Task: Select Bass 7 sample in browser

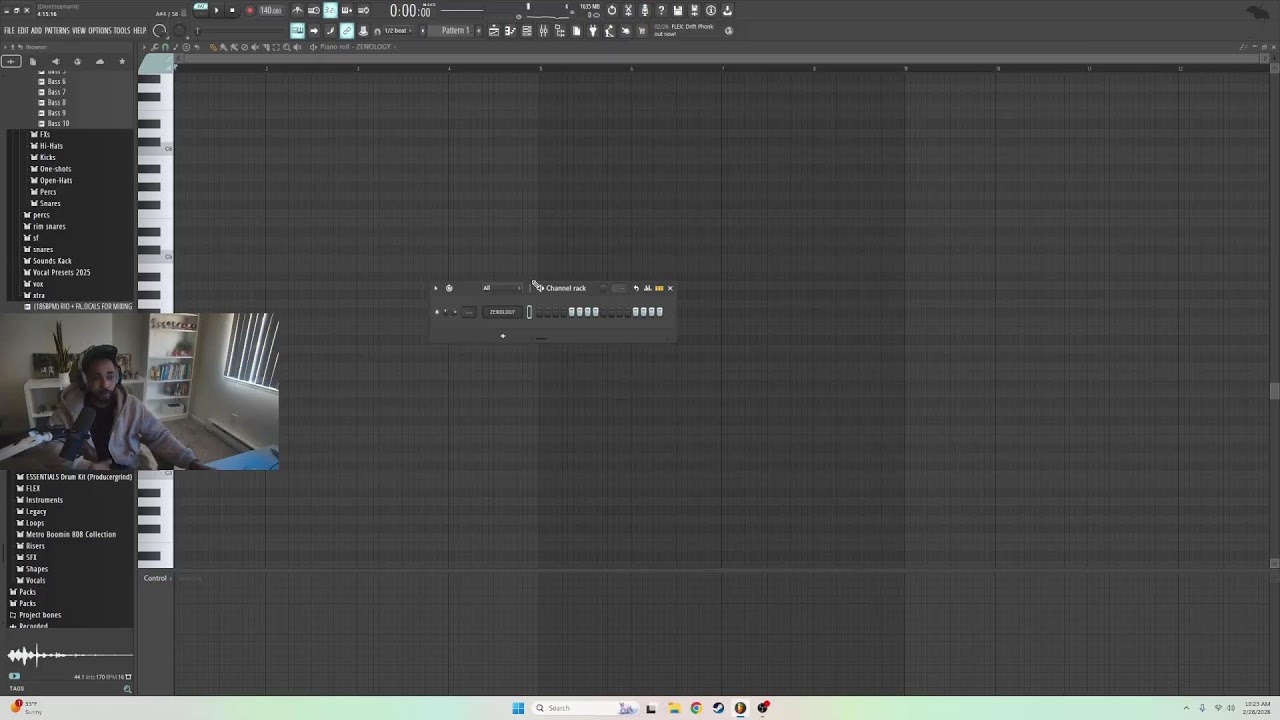Action: coord(56,92)
